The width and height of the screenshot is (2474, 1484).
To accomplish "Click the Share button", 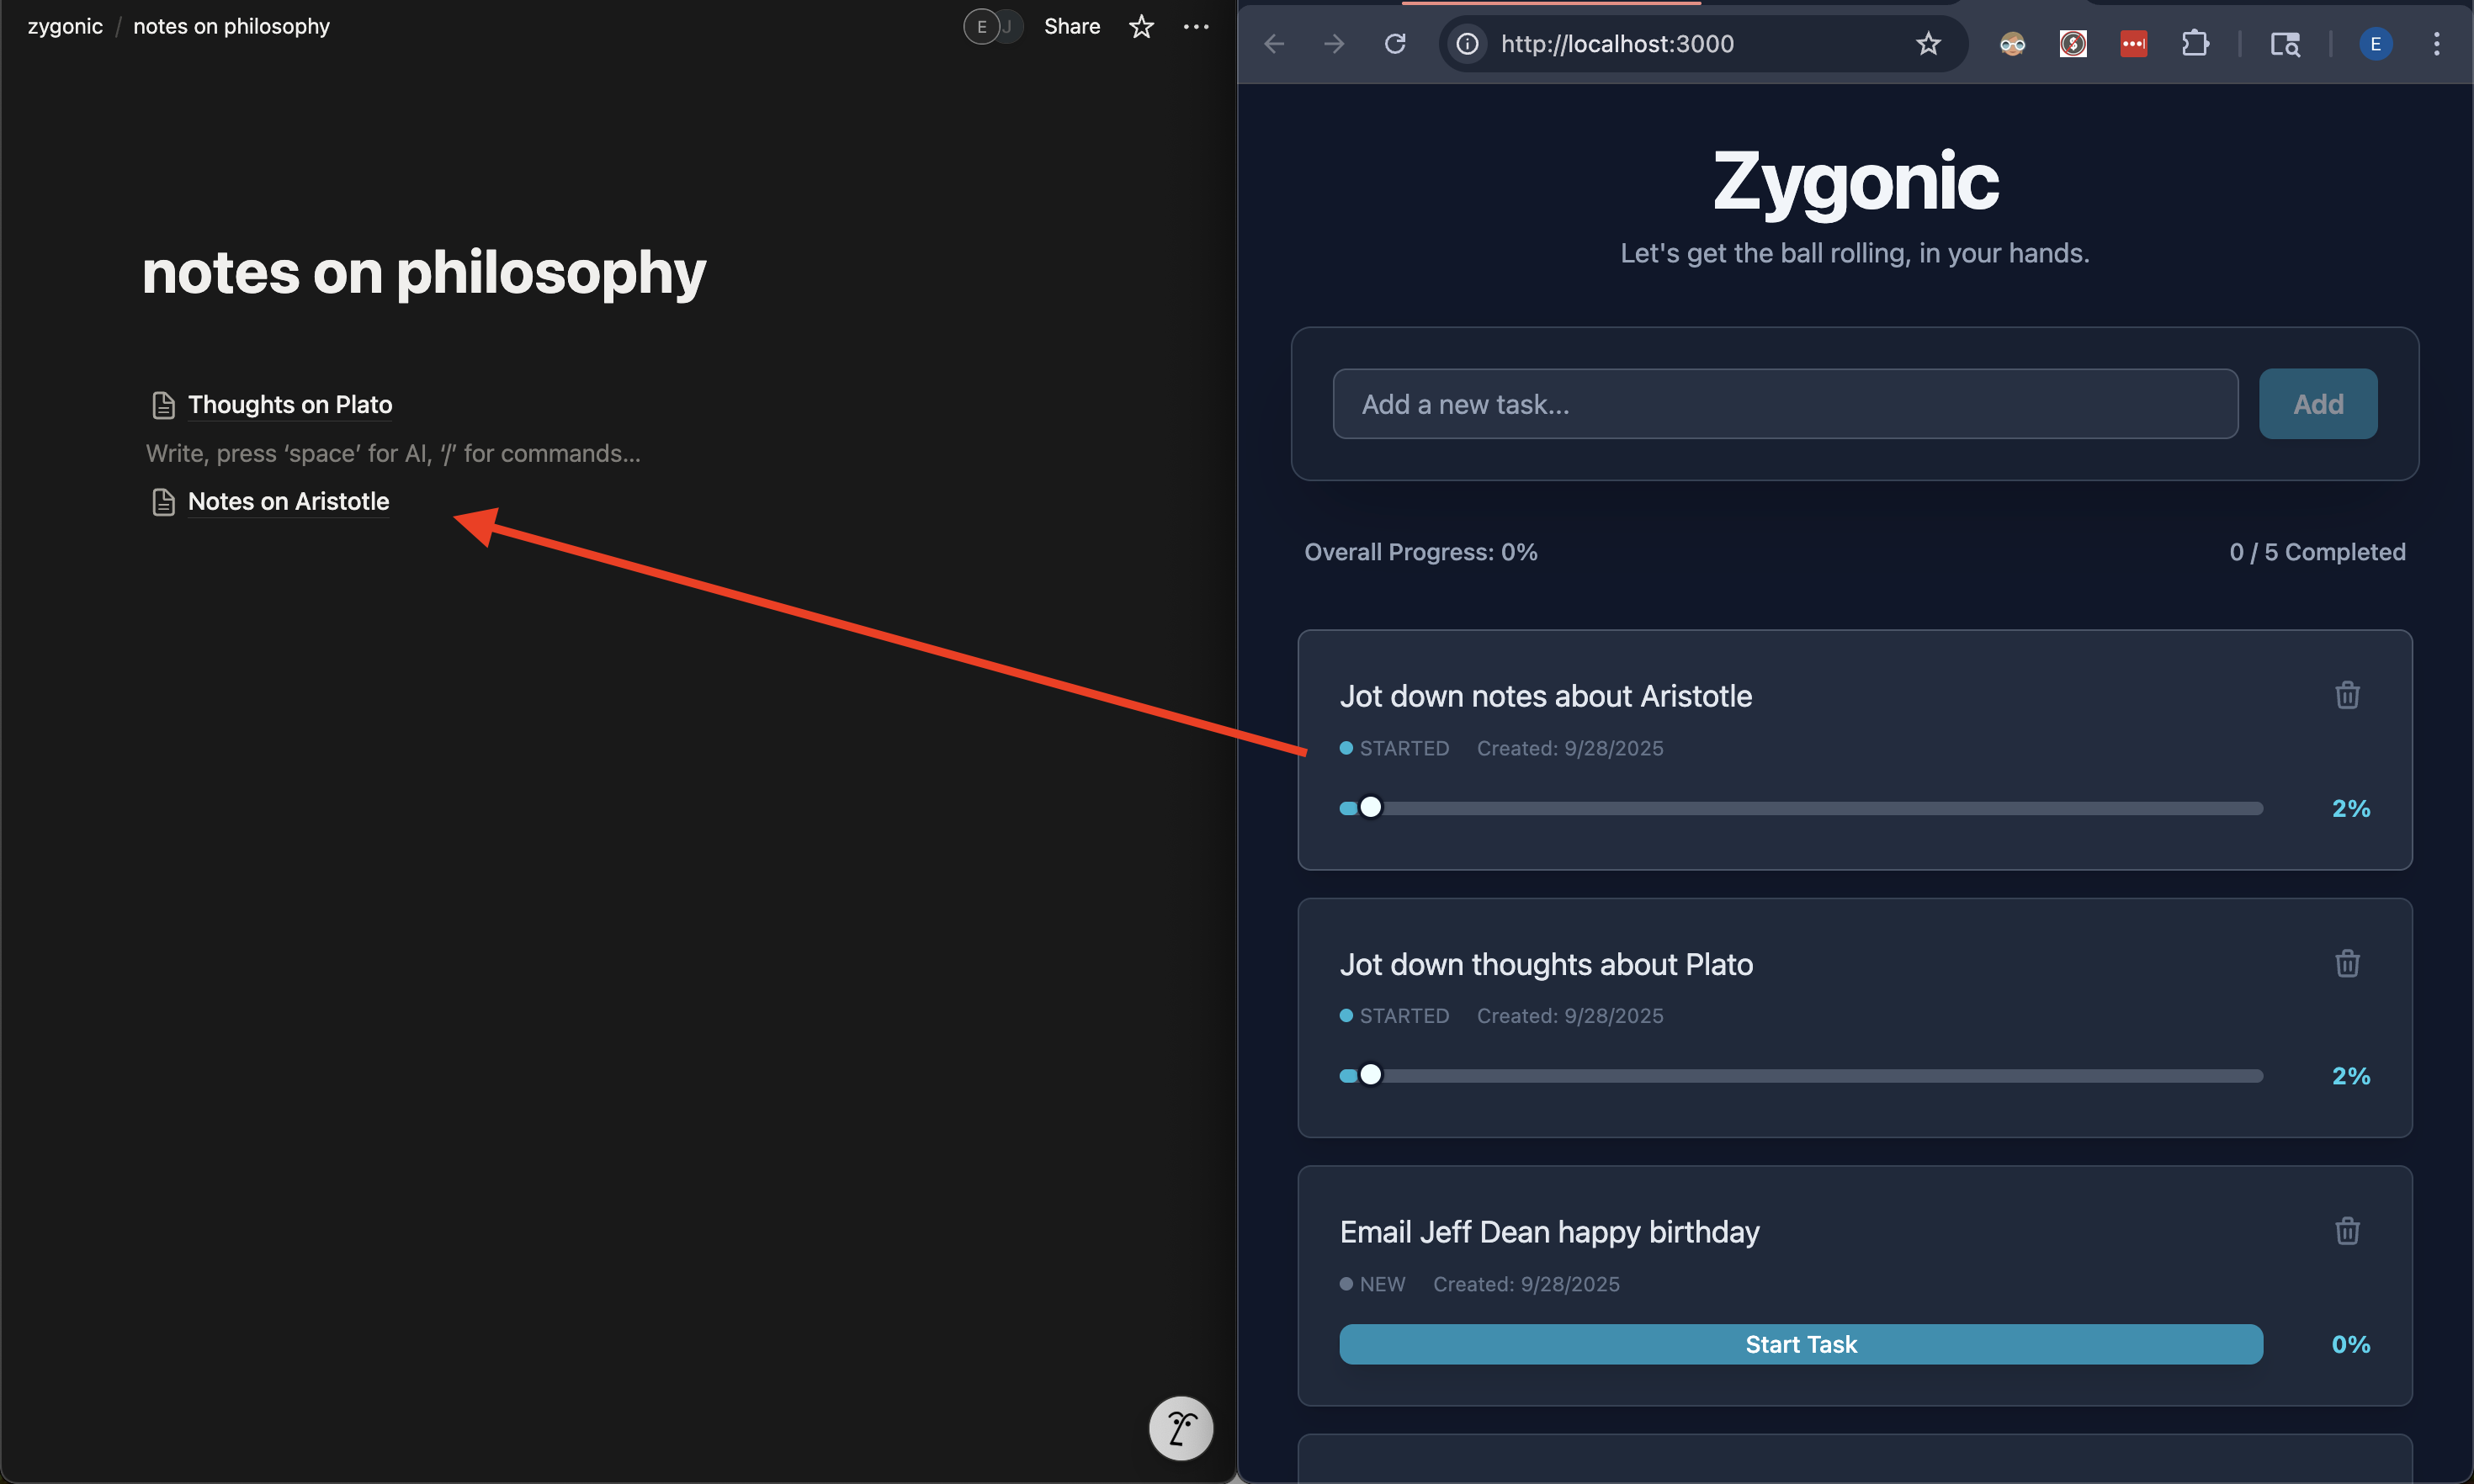I will pos(1071,27).
